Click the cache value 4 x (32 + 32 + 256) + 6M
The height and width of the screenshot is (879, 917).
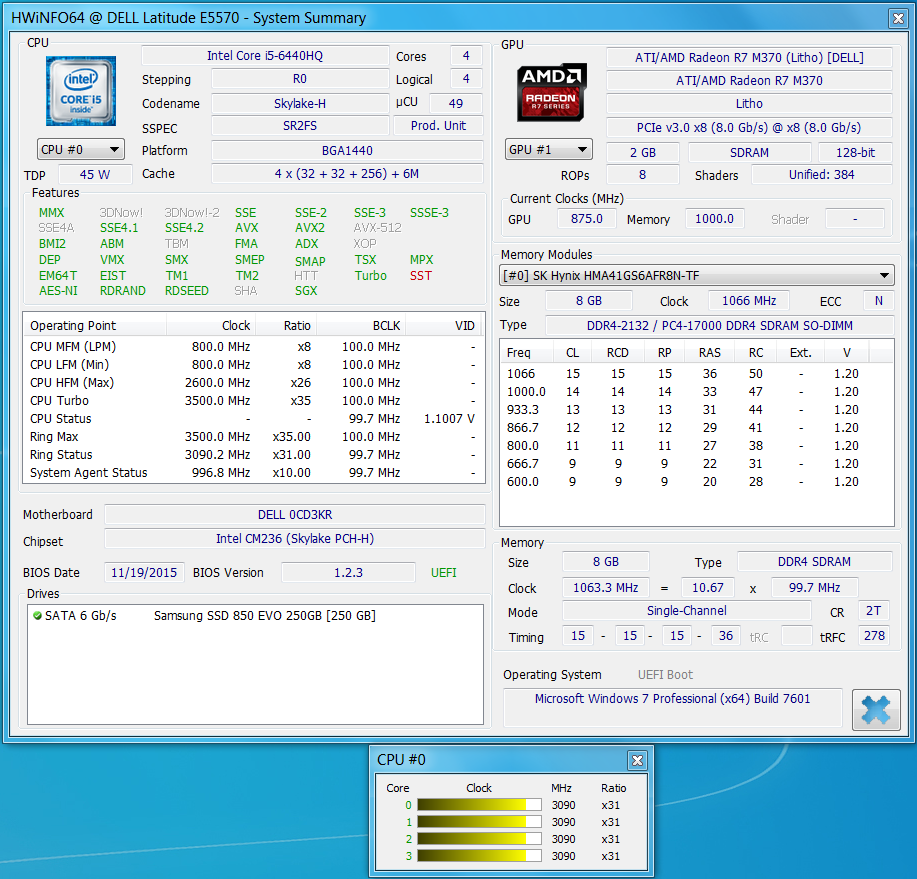point(347,174)
